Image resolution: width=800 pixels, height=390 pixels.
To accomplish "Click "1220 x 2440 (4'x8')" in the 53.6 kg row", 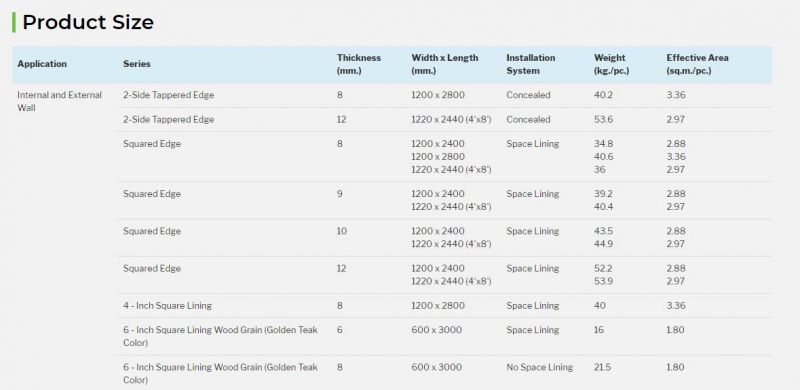I will (451, 119).
